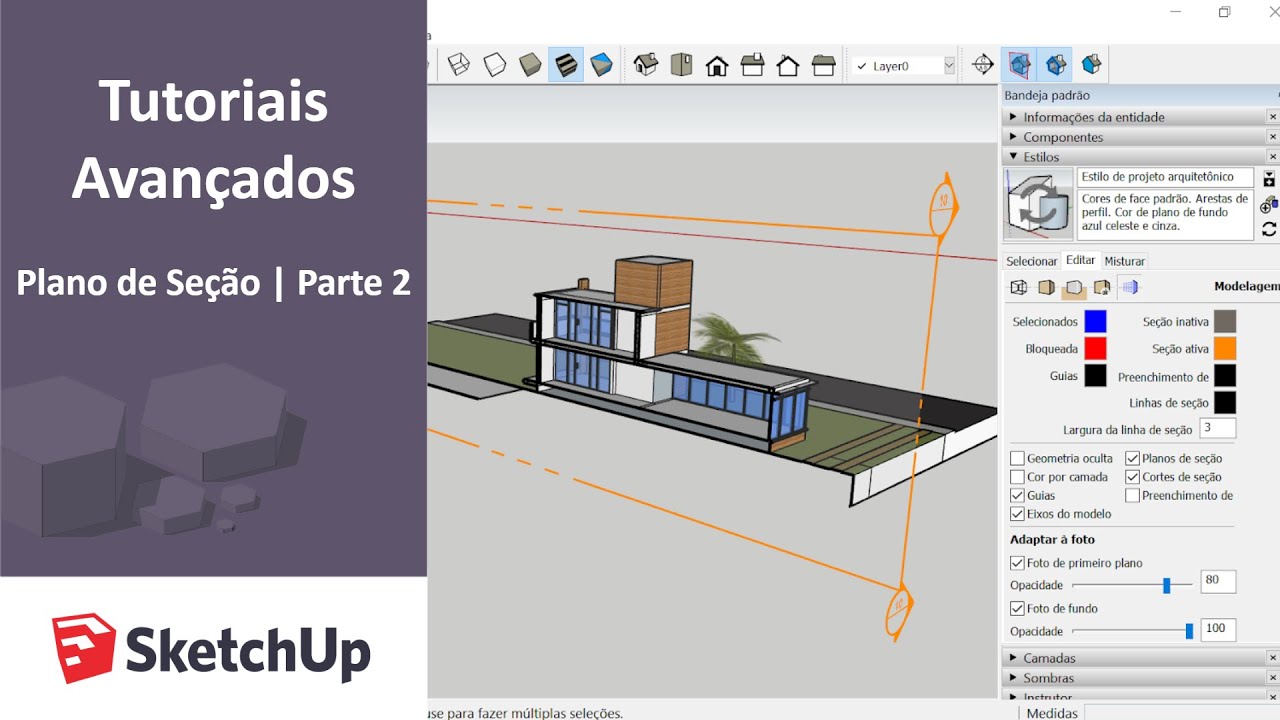Click the Largura da linha de seção field

coord(1218,428)
